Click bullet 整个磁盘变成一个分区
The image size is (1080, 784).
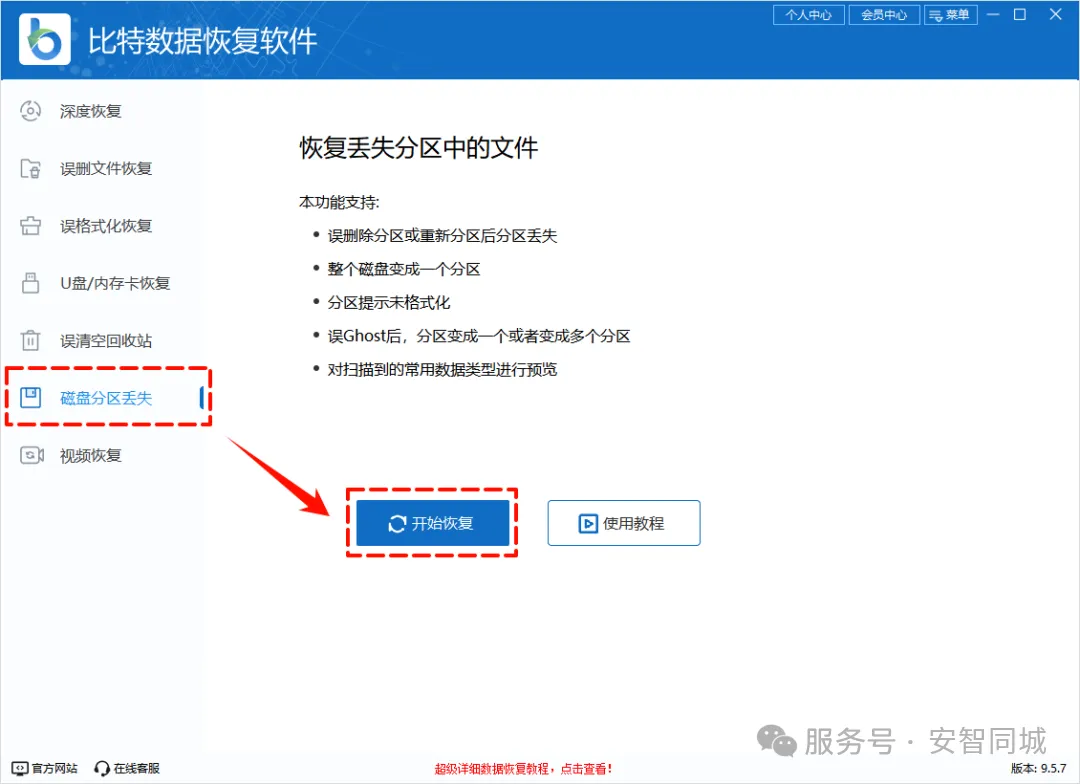point(404,269)
